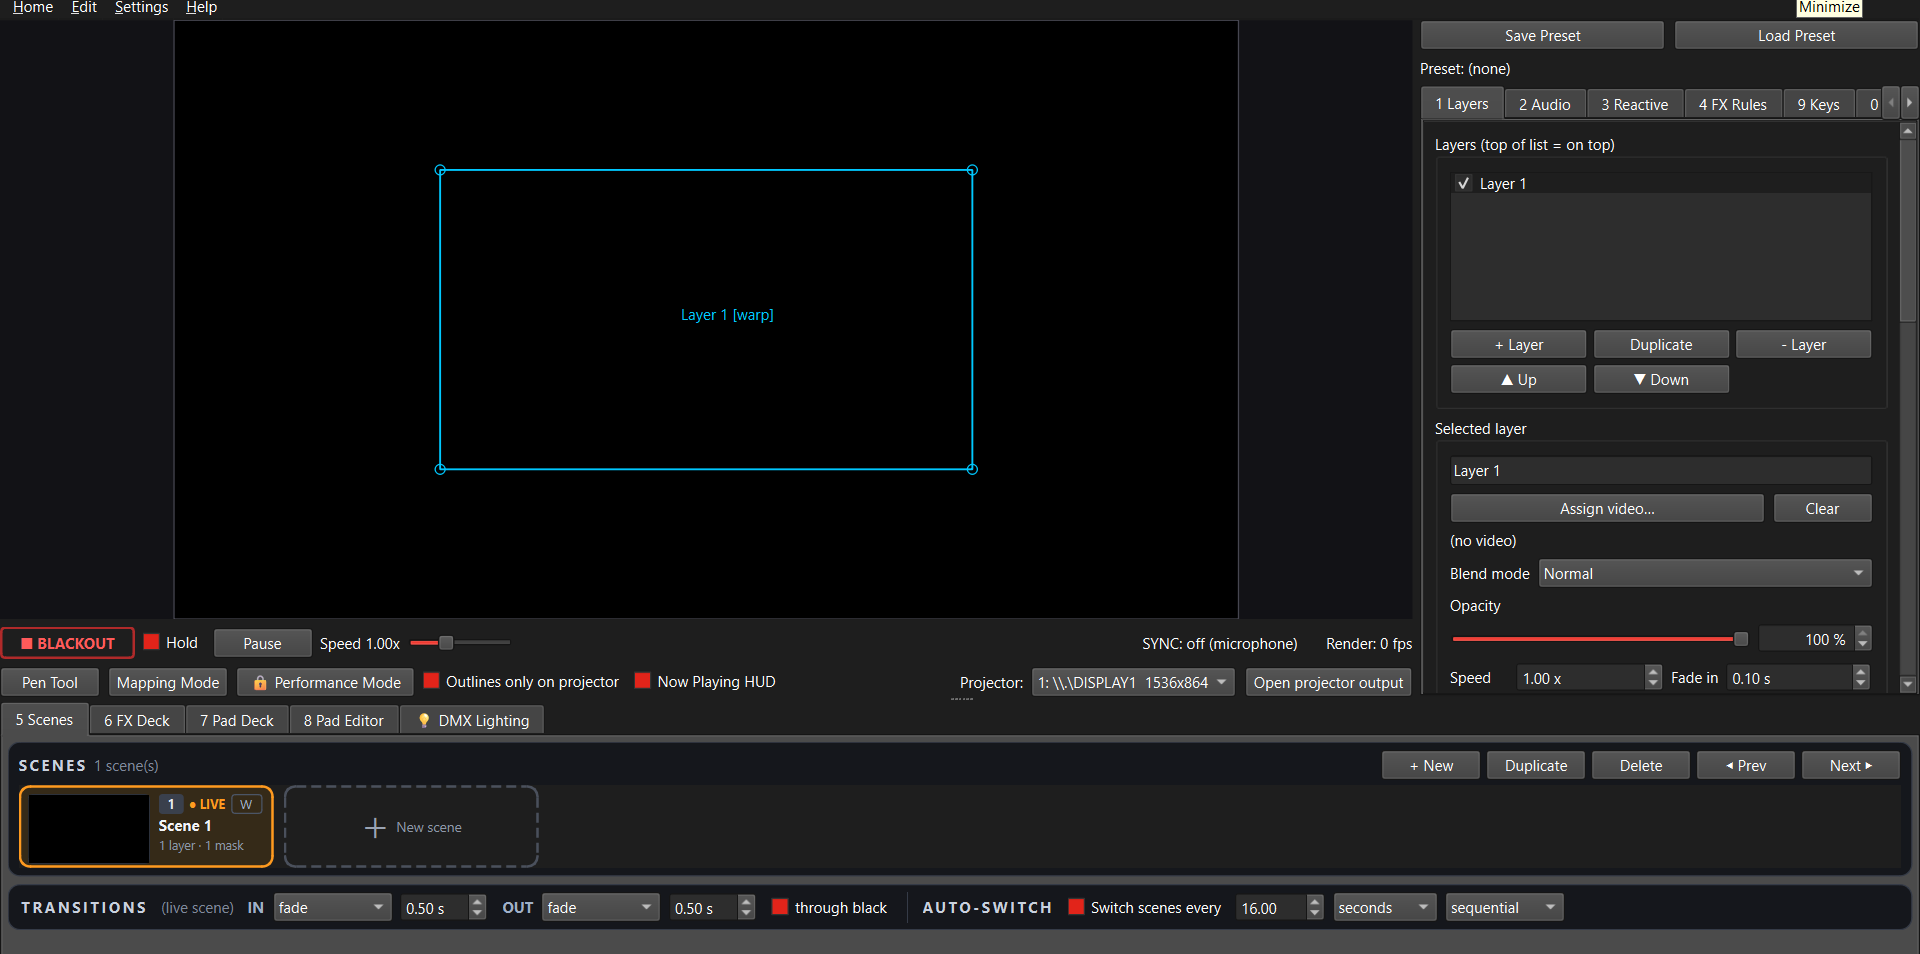1920x954 pixels.
Task: Move layer Down in the list
Action: click(1661, 380)
